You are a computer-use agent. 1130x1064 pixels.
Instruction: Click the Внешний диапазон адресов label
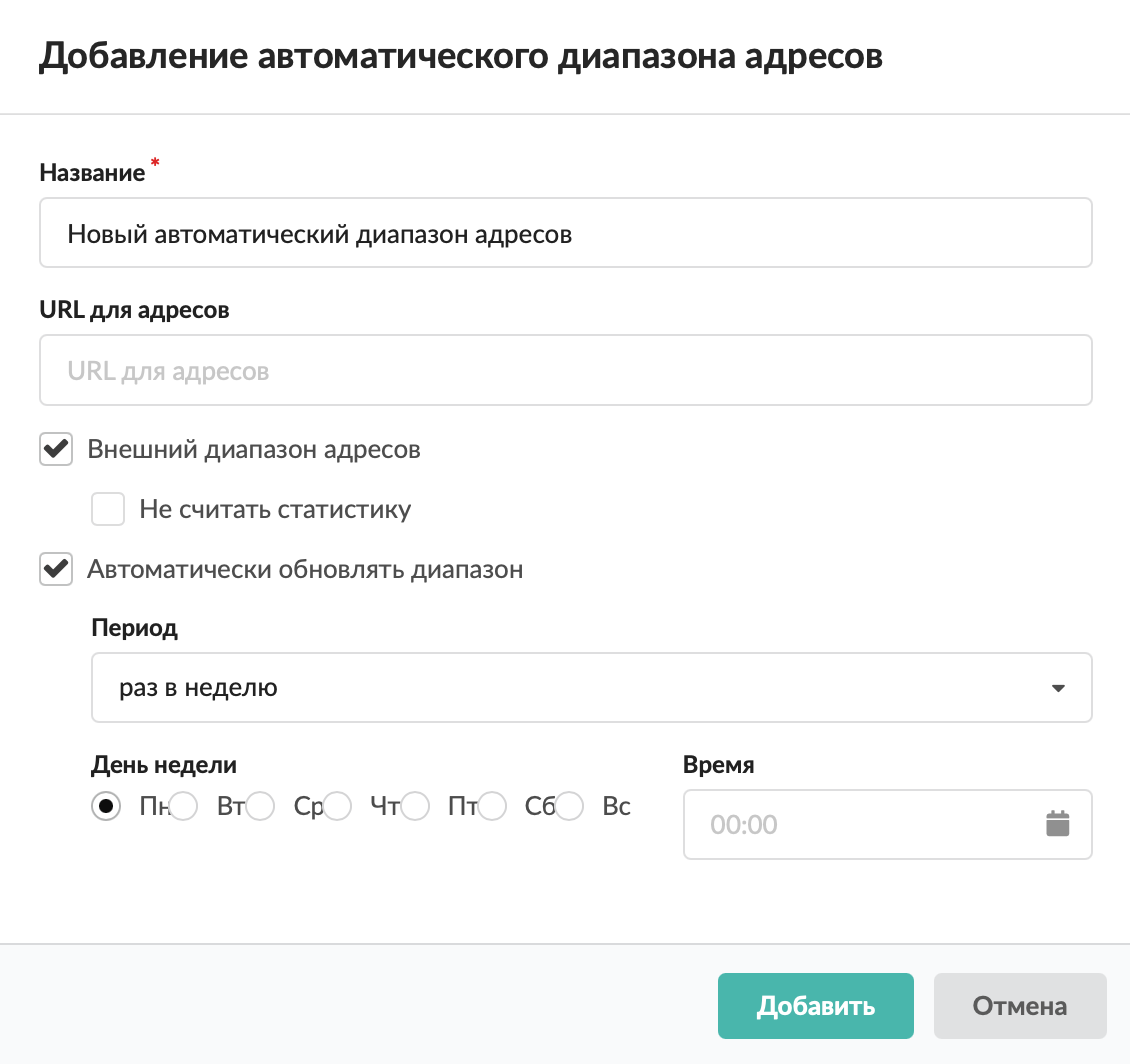click(254, 449)
